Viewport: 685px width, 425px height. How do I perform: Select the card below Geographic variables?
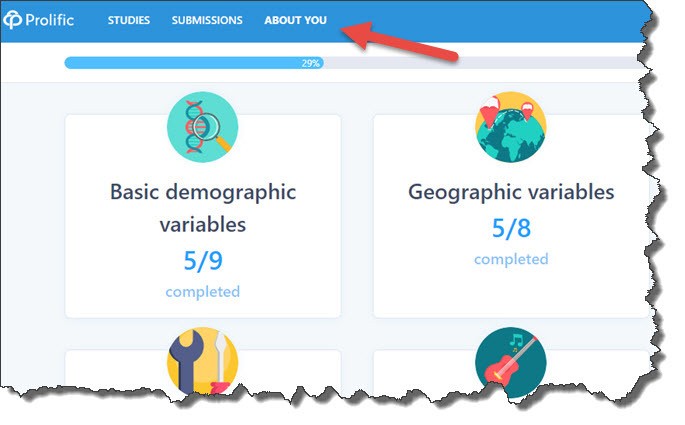click(509, 371)
